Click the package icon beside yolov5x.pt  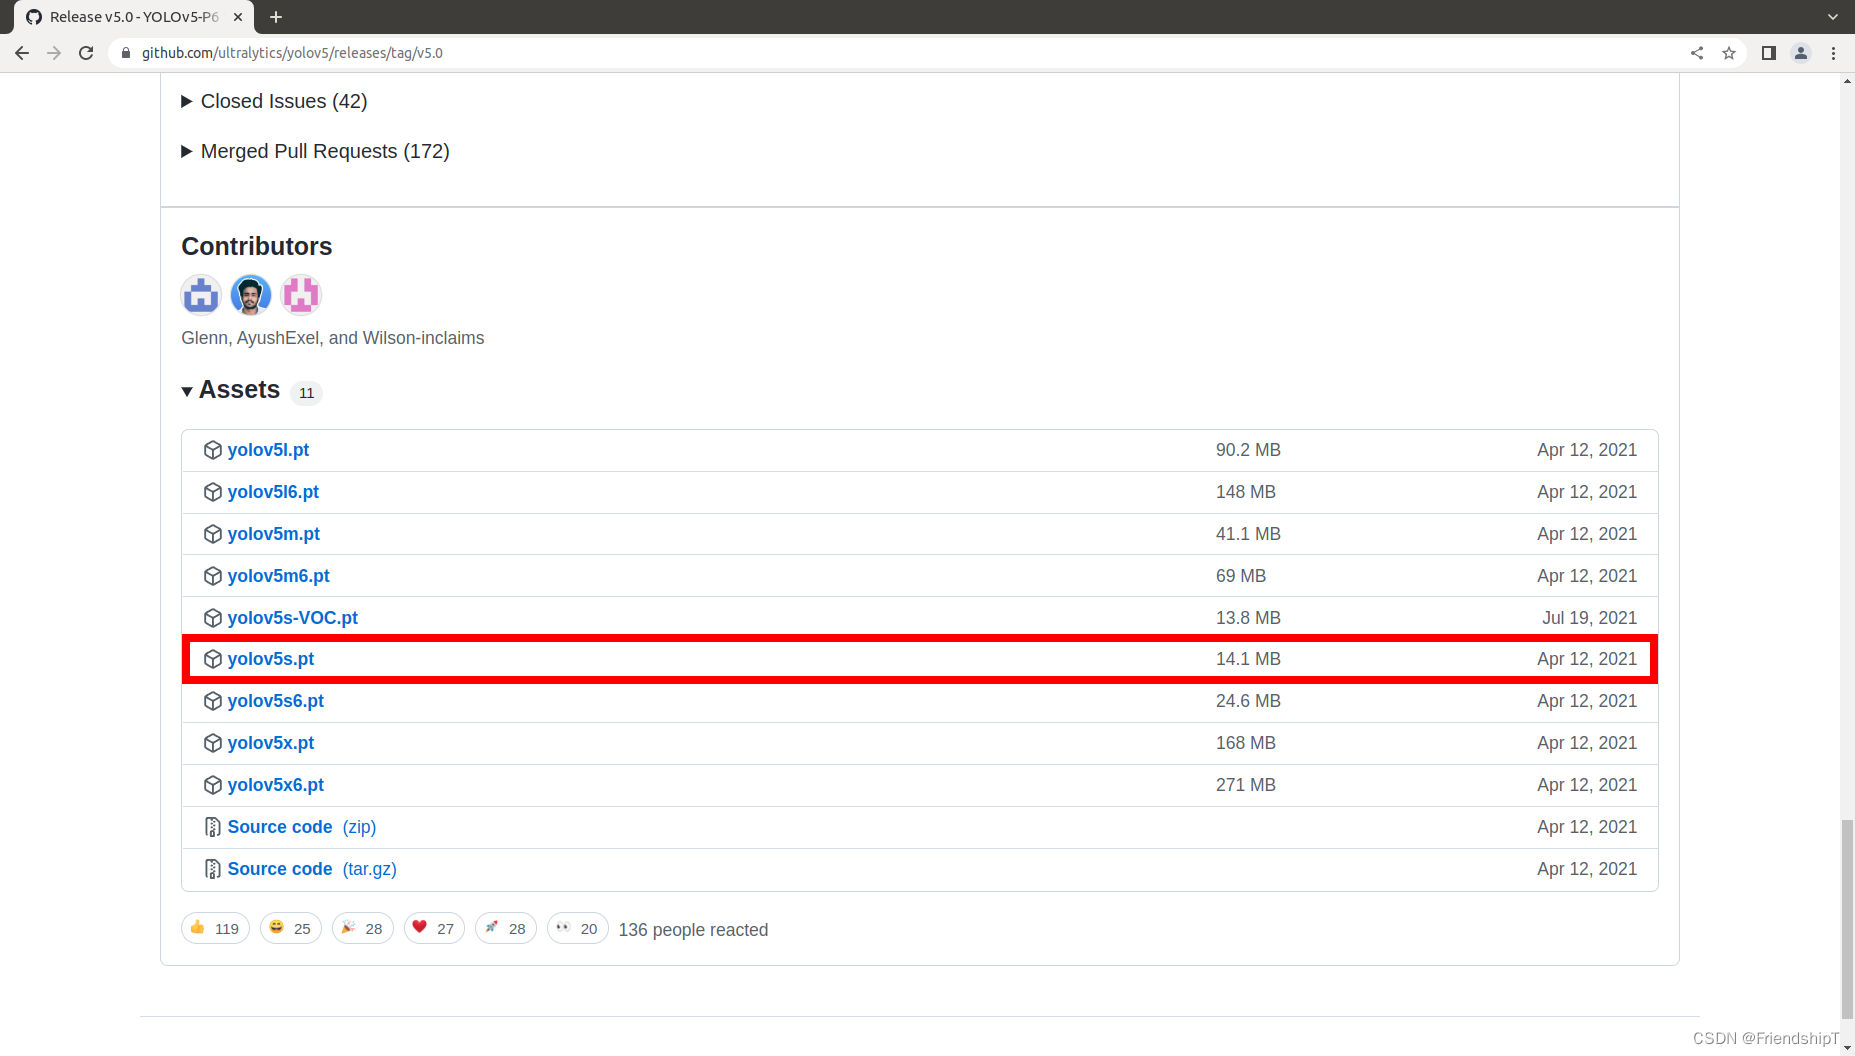212,743
